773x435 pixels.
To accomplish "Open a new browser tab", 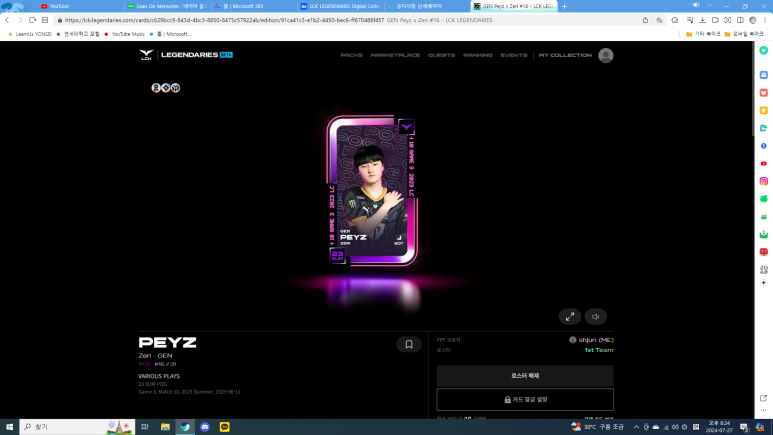I will tap(564, 6).
